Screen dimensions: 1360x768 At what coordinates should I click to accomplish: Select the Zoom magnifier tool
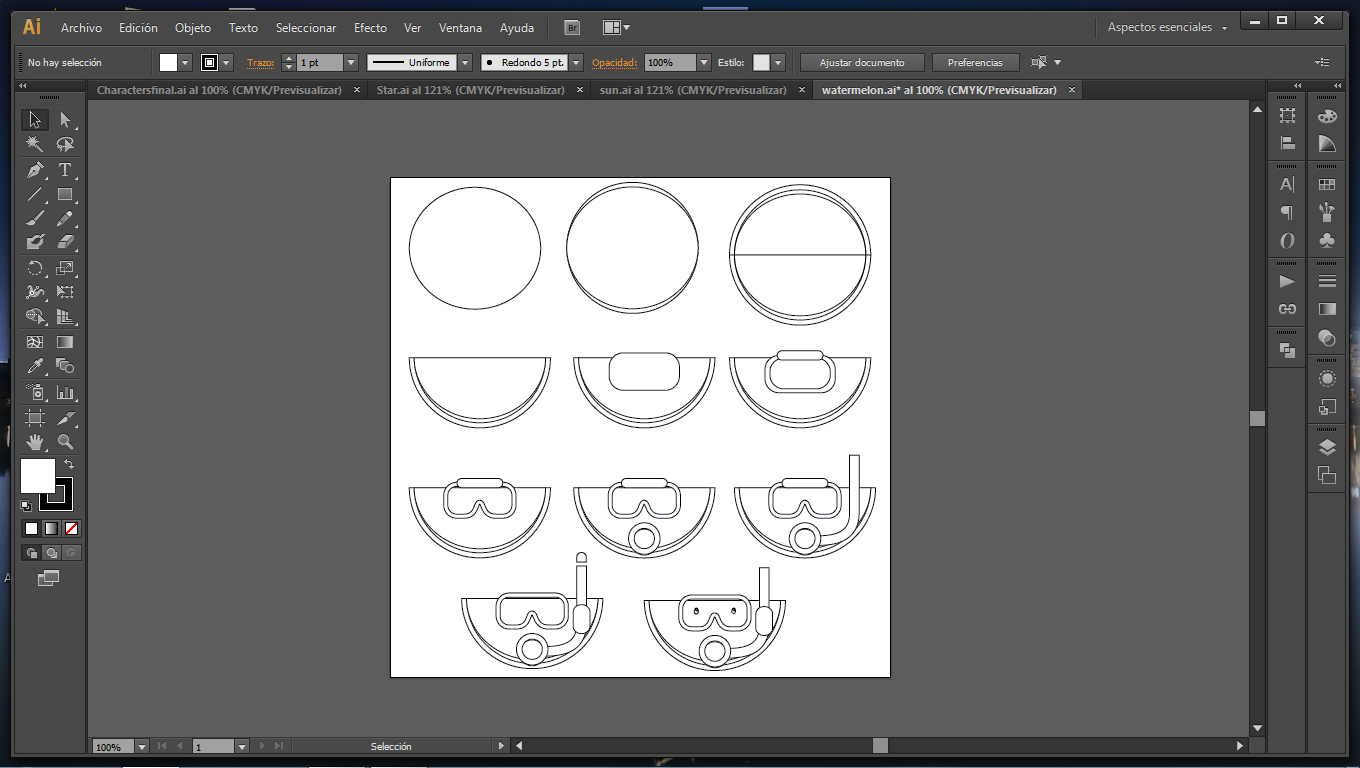point(65,441)
